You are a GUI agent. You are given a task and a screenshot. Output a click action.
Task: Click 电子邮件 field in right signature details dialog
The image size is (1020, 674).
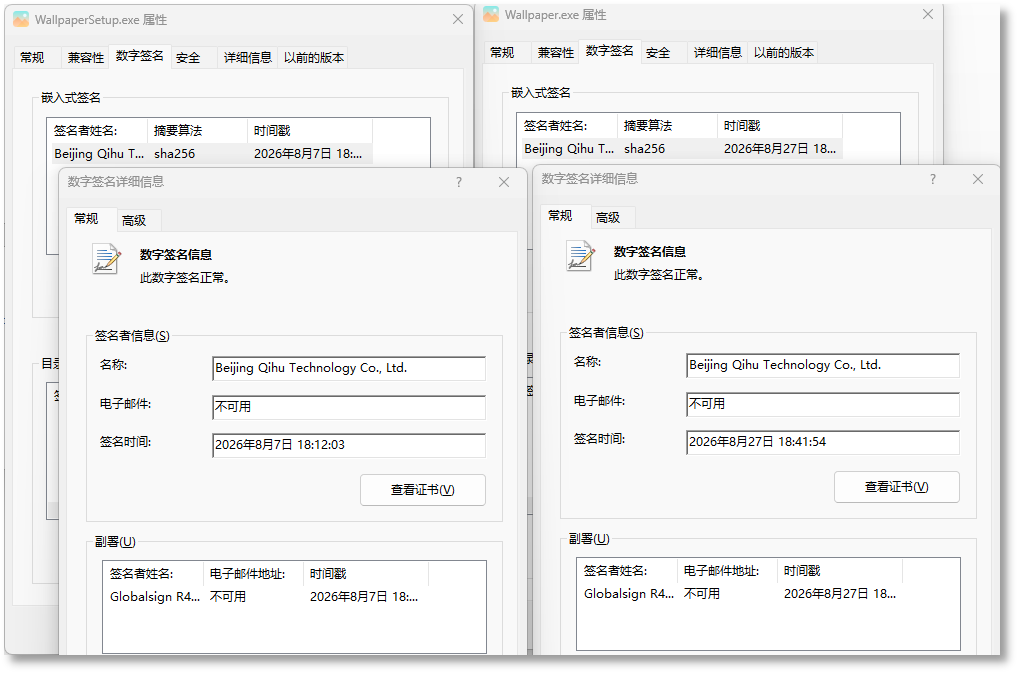(823, 404)
